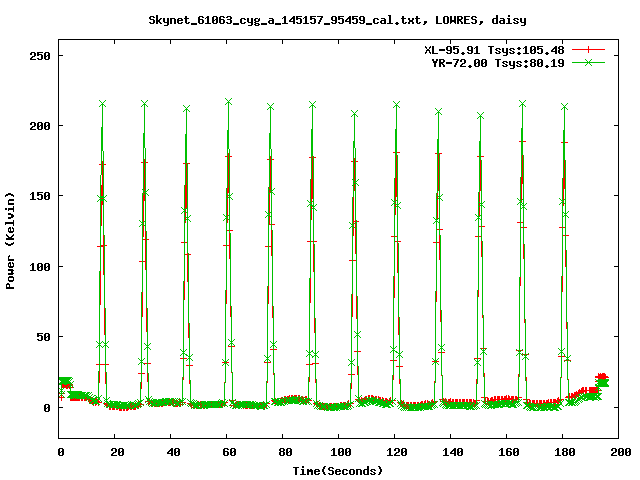Click the 60 tick label on x-axis
This screenshot has width=640, height=480.
(x=228, y=453)
